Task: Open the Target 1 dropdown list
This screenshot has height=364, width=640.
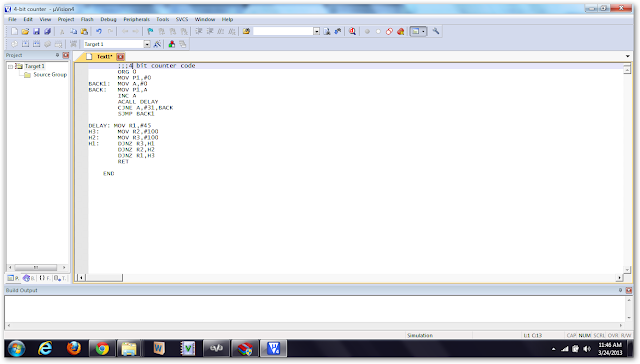Action: pyautogui.click(x=147, y=44)
